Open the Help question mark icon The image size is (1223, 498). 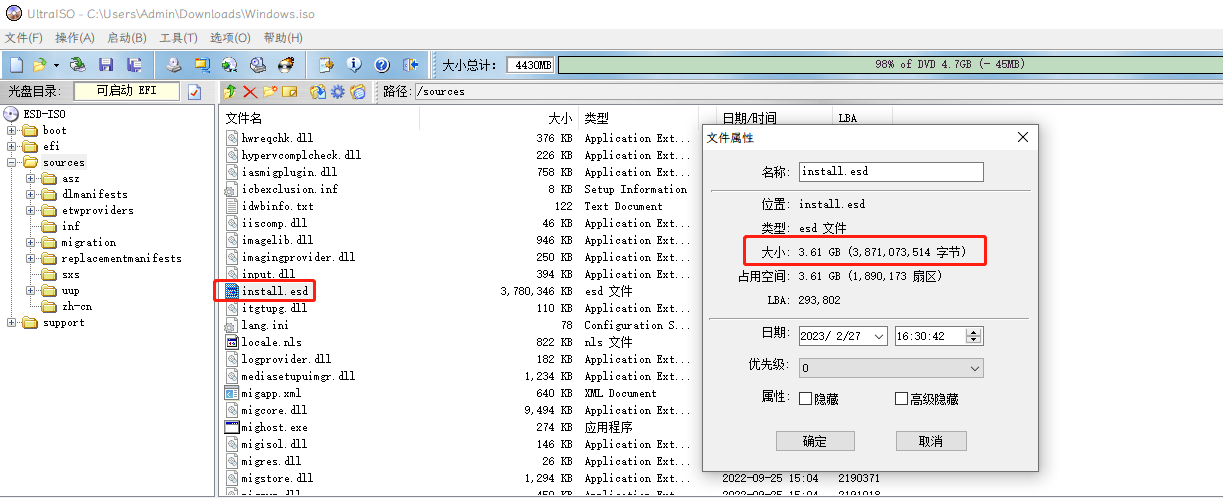click(x=382, y=65)
